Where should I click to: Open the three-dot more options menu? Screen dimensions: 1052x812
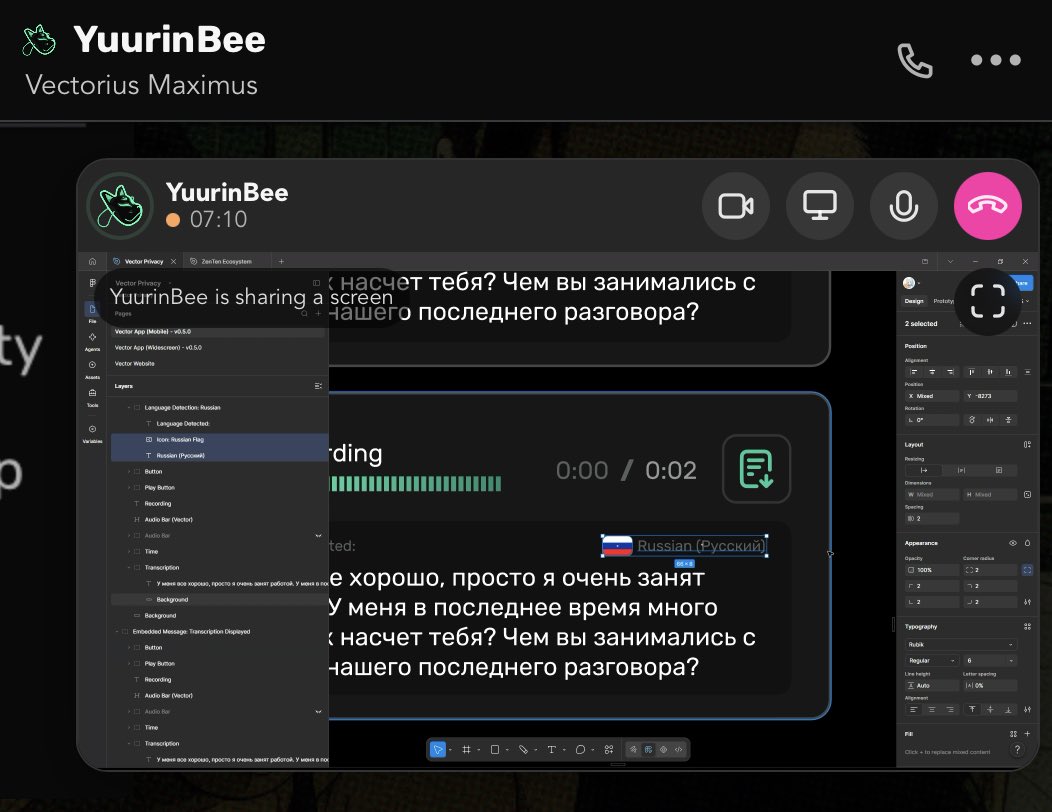996,60
